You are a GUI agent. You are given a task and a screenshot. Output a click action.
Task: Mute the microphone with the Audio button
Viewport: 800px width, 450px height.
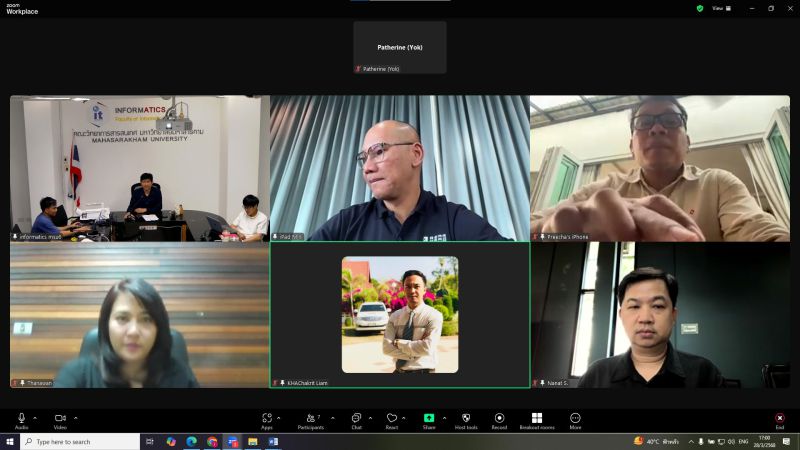click(21, 418)
